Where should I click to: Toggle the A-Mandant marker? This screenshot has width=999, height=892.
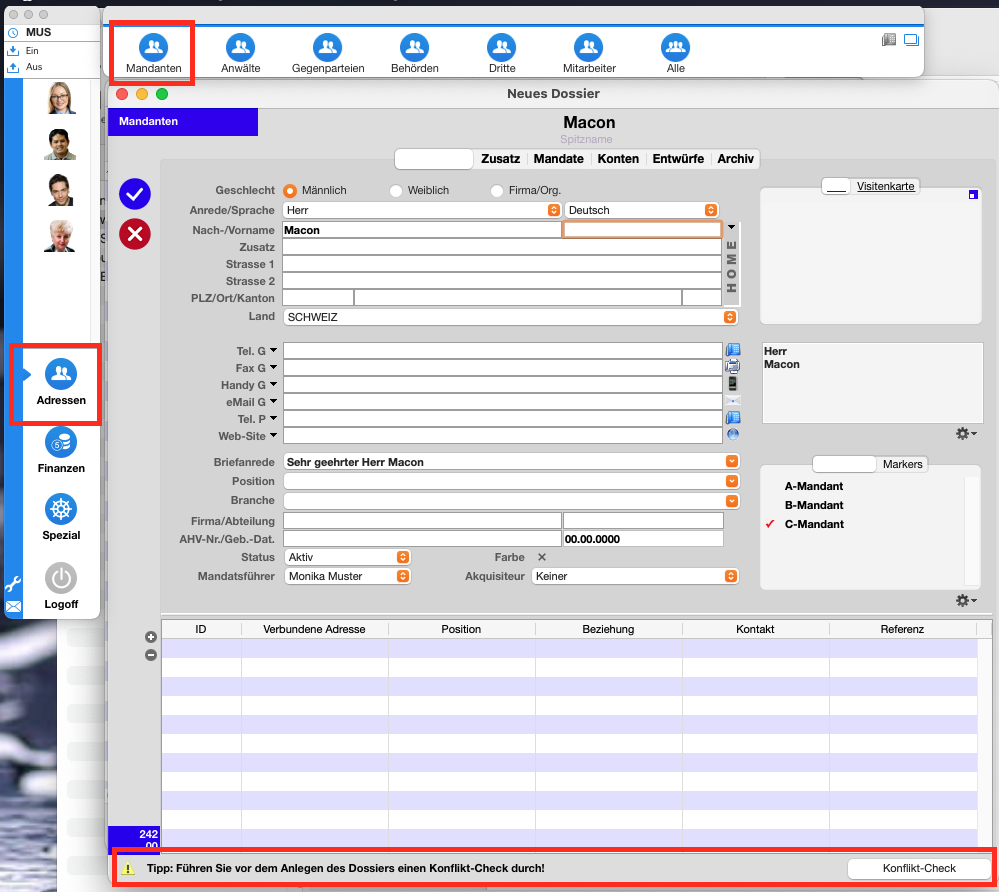coord(814,486)
